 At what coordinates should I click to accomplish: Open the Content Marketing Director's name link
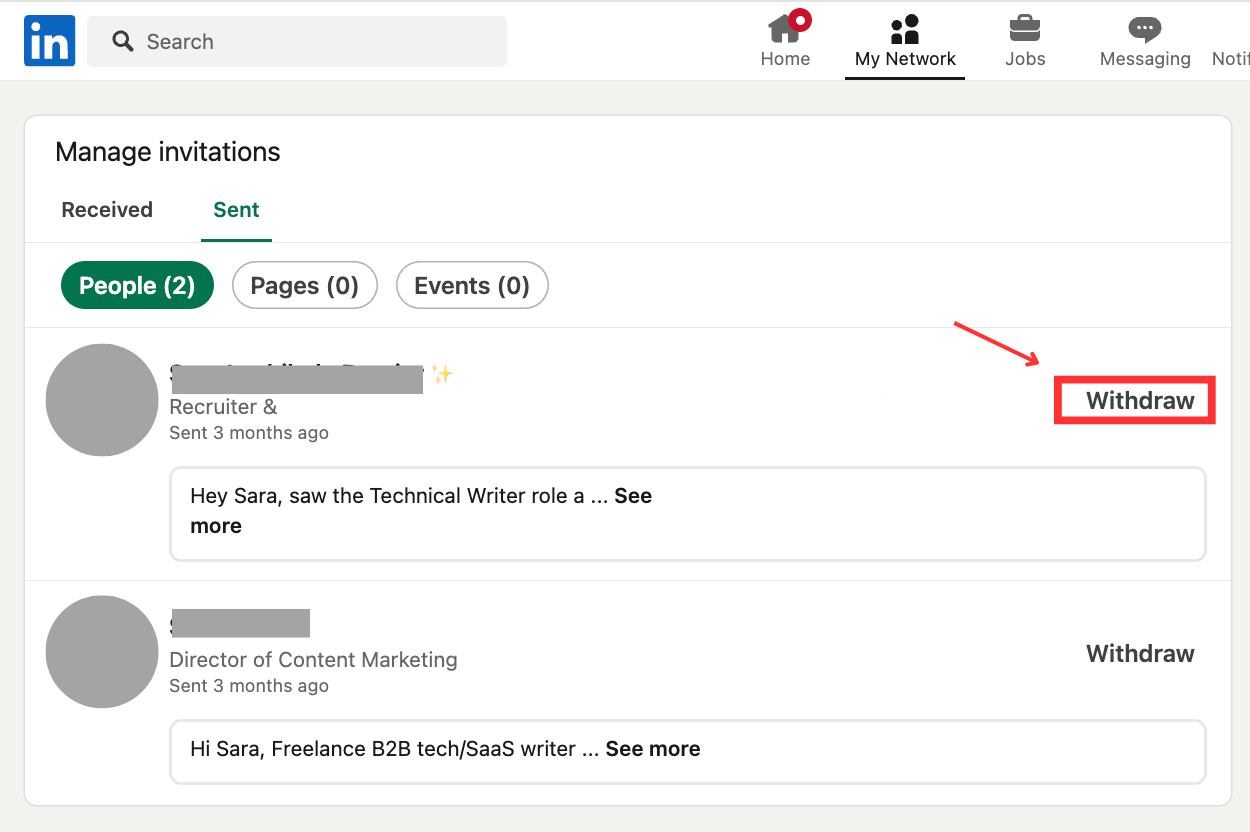coord(240,623)
